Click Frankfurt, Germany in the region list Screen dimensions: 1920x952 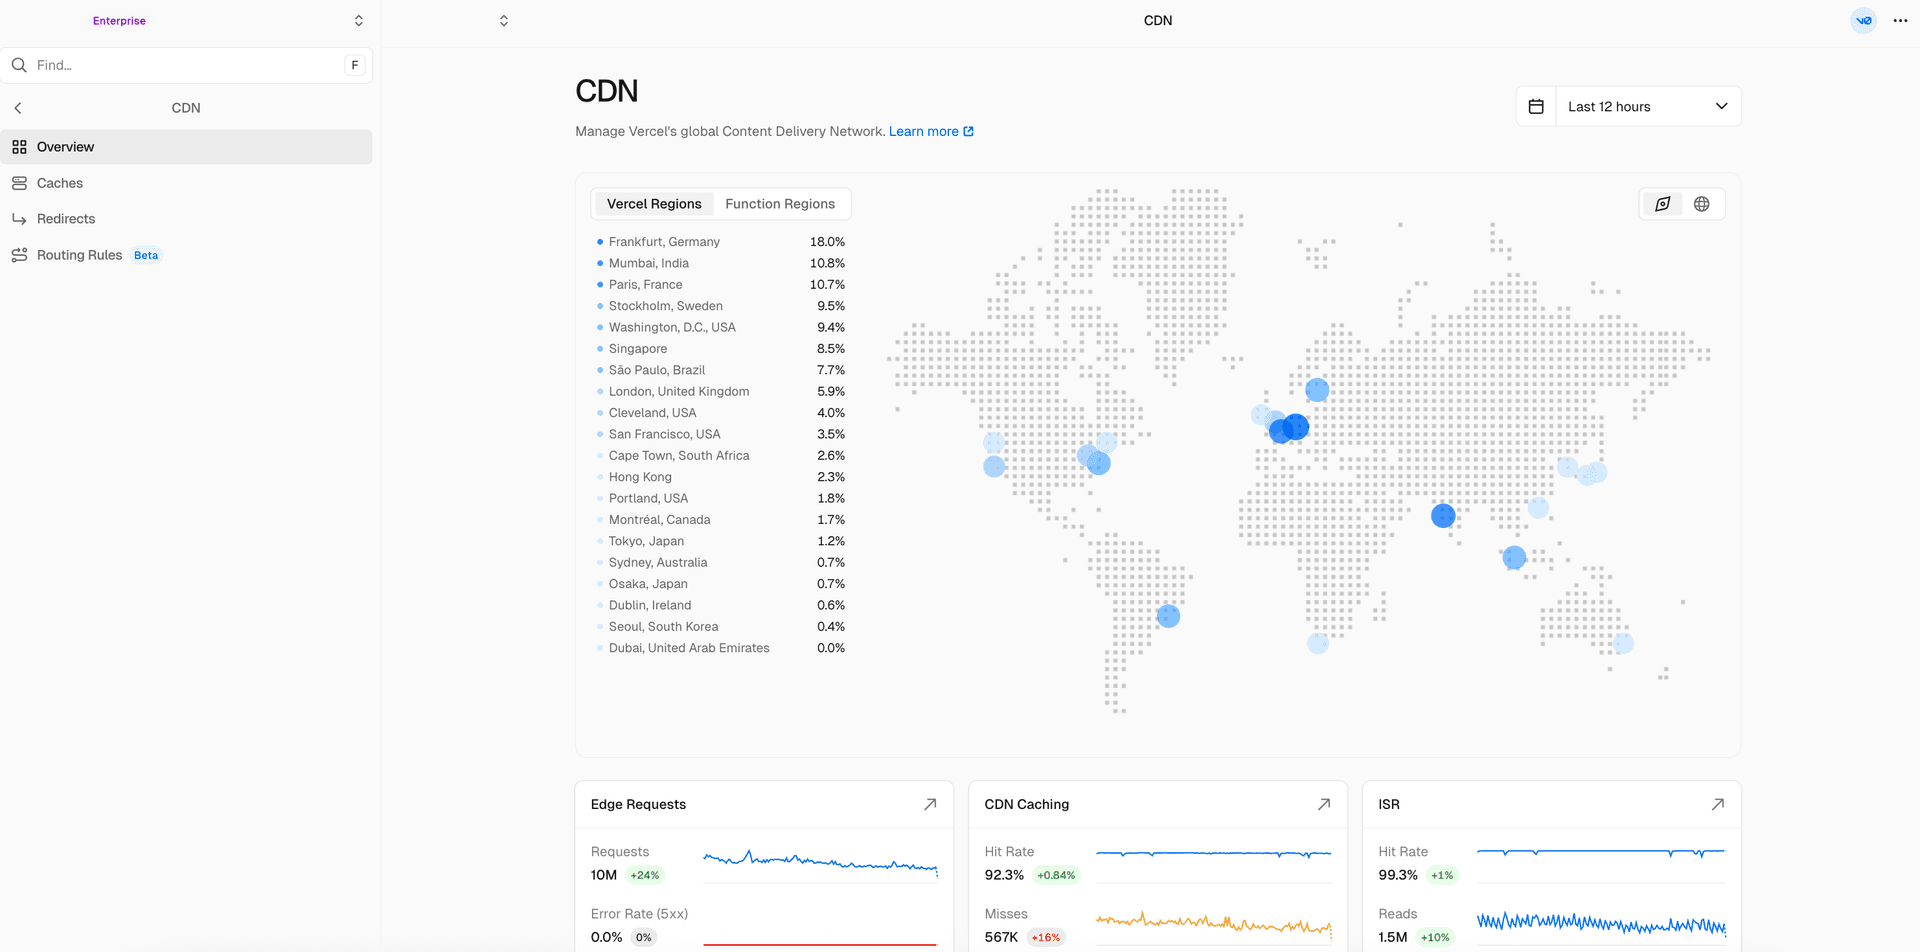tap(664, 242)
